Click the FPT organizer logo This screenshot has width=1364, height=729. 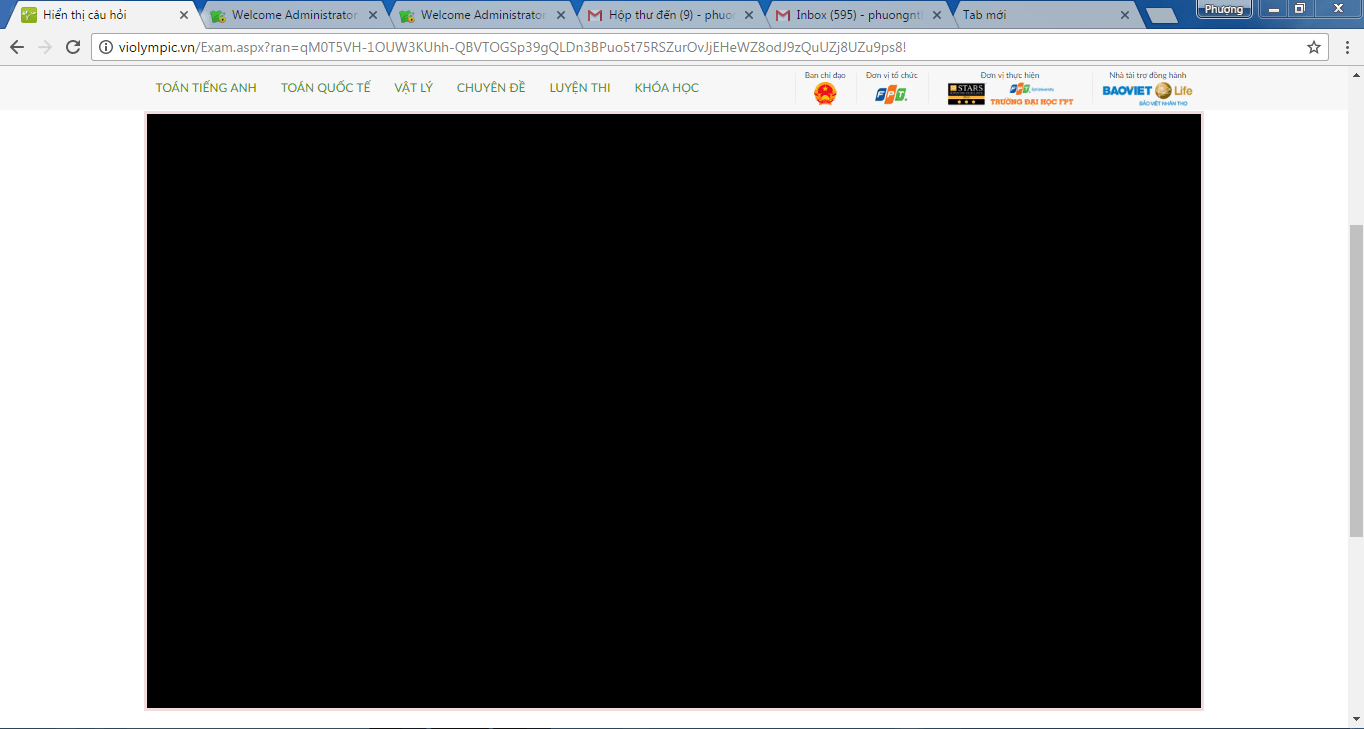click(891, 94)
